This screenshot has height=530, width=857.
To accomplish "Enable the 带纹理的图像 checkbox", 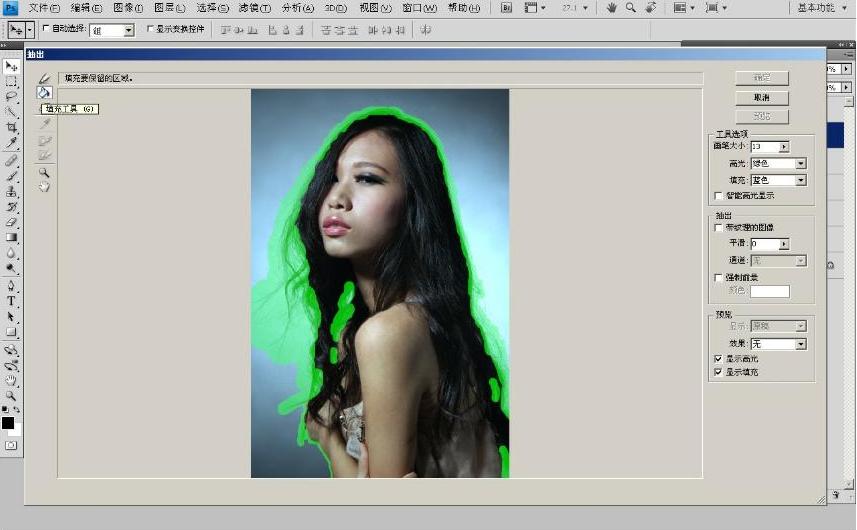I will tap(718, 227).
